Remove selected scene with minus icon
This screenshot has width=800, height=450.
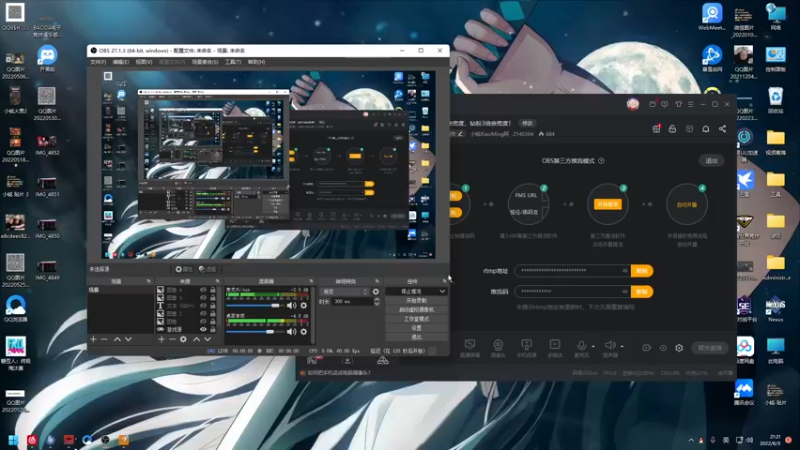[104, 339]
